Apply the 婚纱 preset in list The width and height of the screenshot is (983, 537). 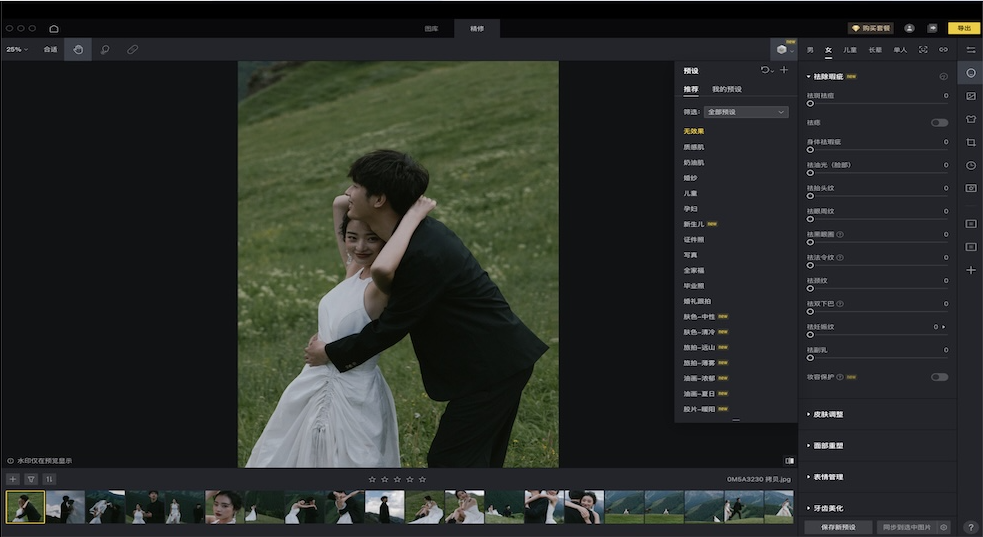click(x=690, y=178)
